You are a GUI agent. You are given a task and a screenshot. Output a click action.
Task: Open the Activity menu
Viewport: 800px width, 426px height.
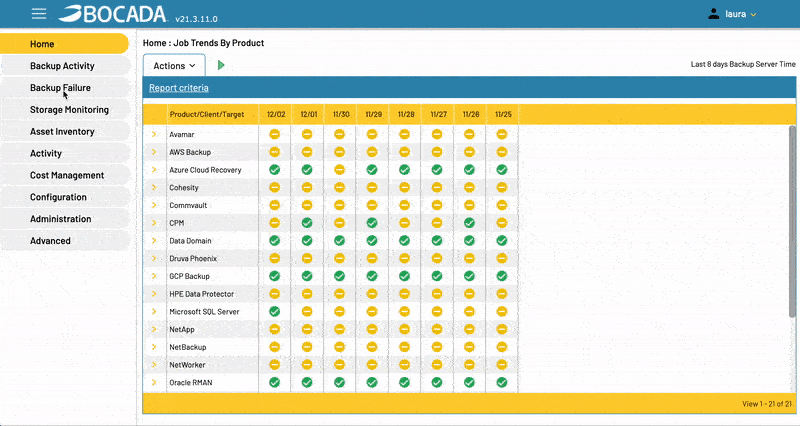[64, 154]
